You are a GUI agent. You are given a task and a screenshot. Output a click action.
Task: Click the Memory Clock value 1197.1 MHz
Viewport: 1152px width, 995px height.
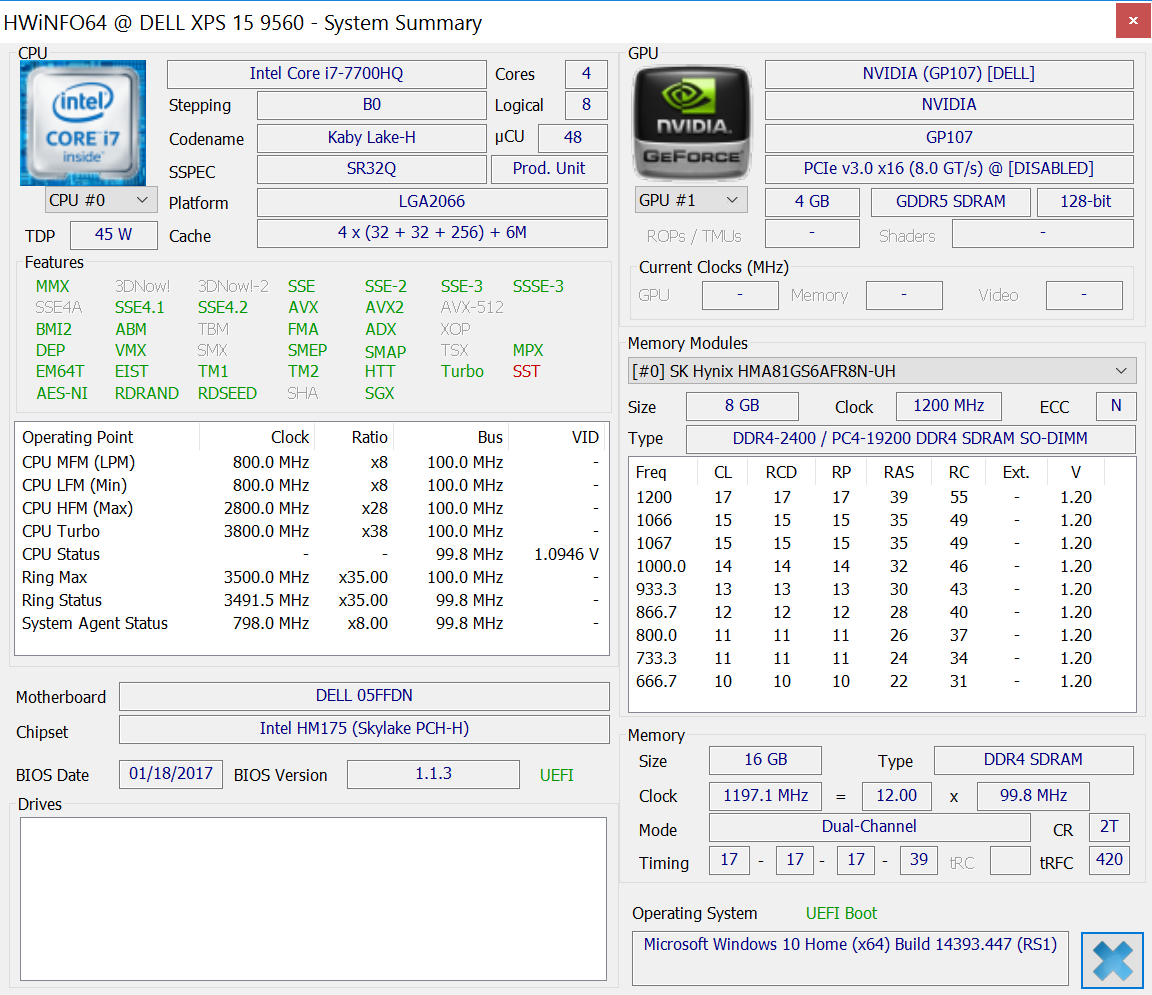[766, 796]
